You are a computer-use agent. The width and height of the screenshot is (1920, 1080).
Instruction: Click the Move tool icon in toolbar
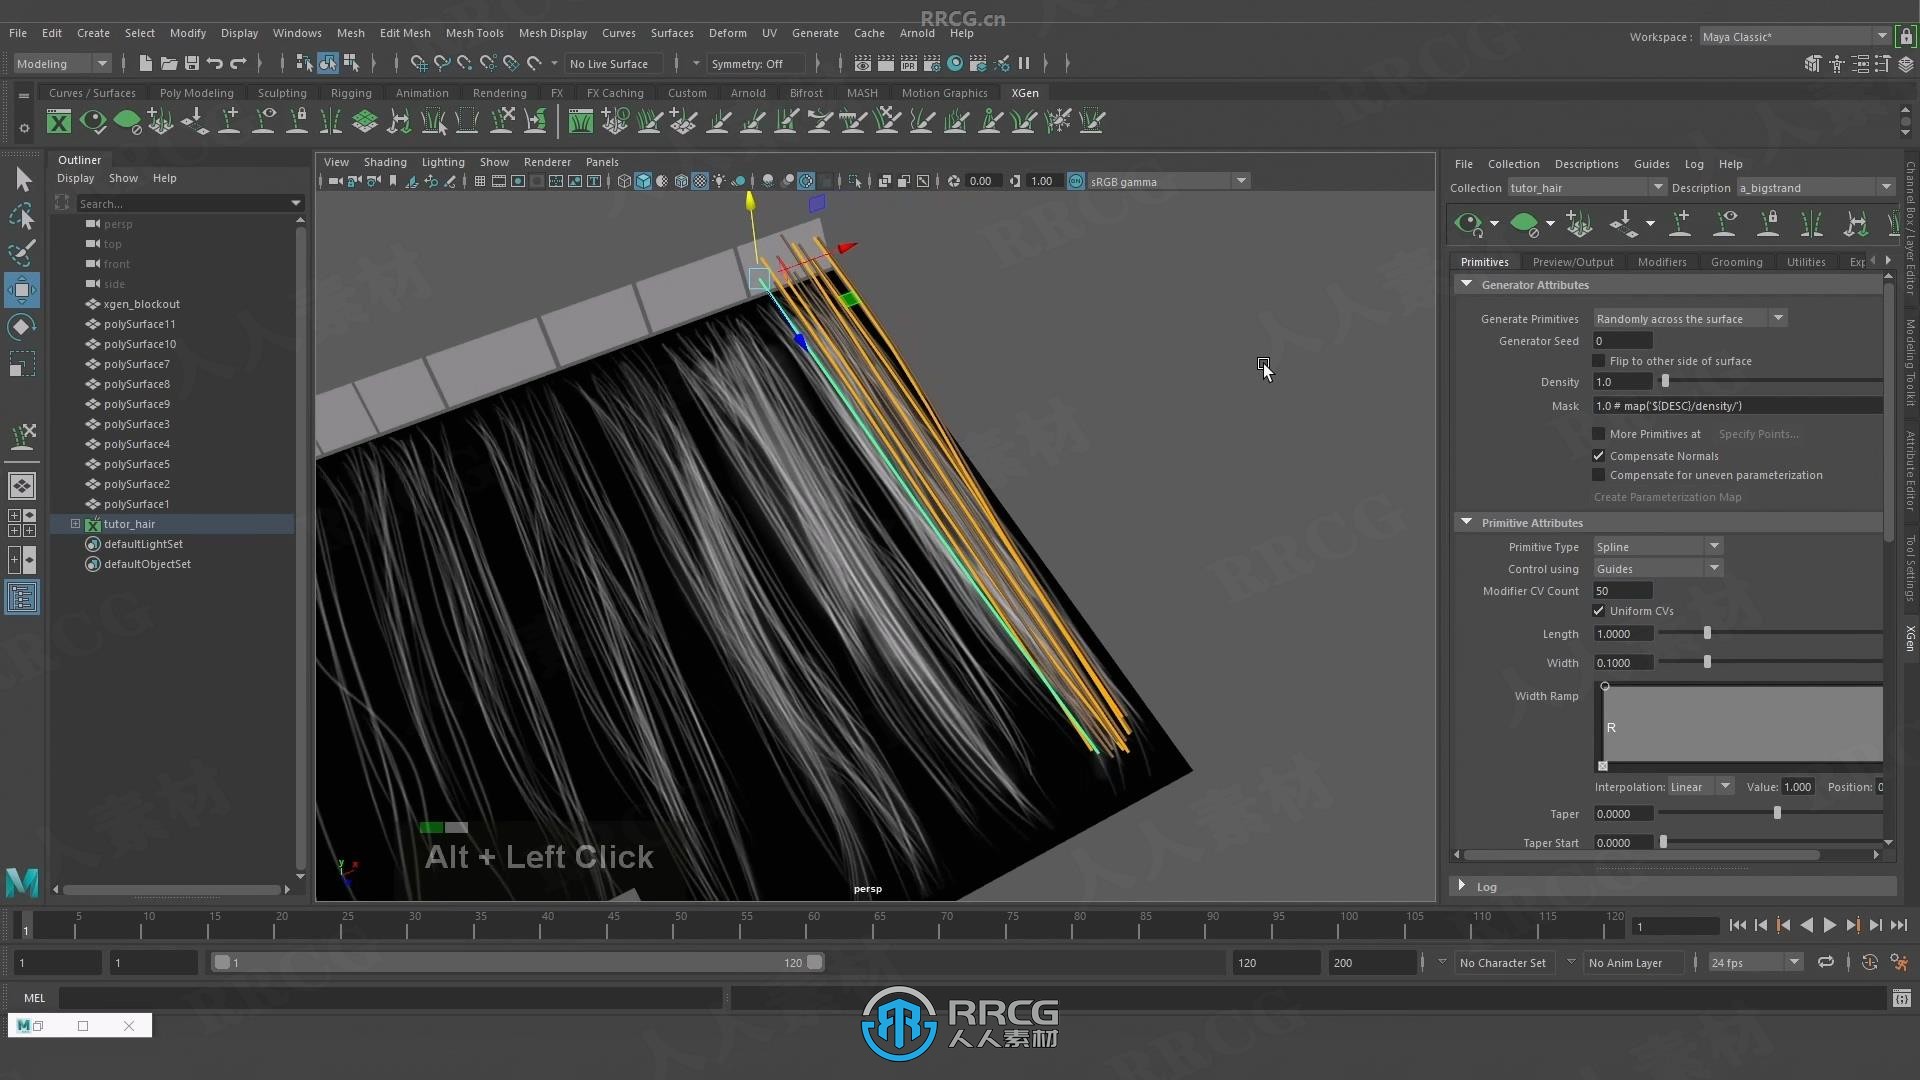22,289
